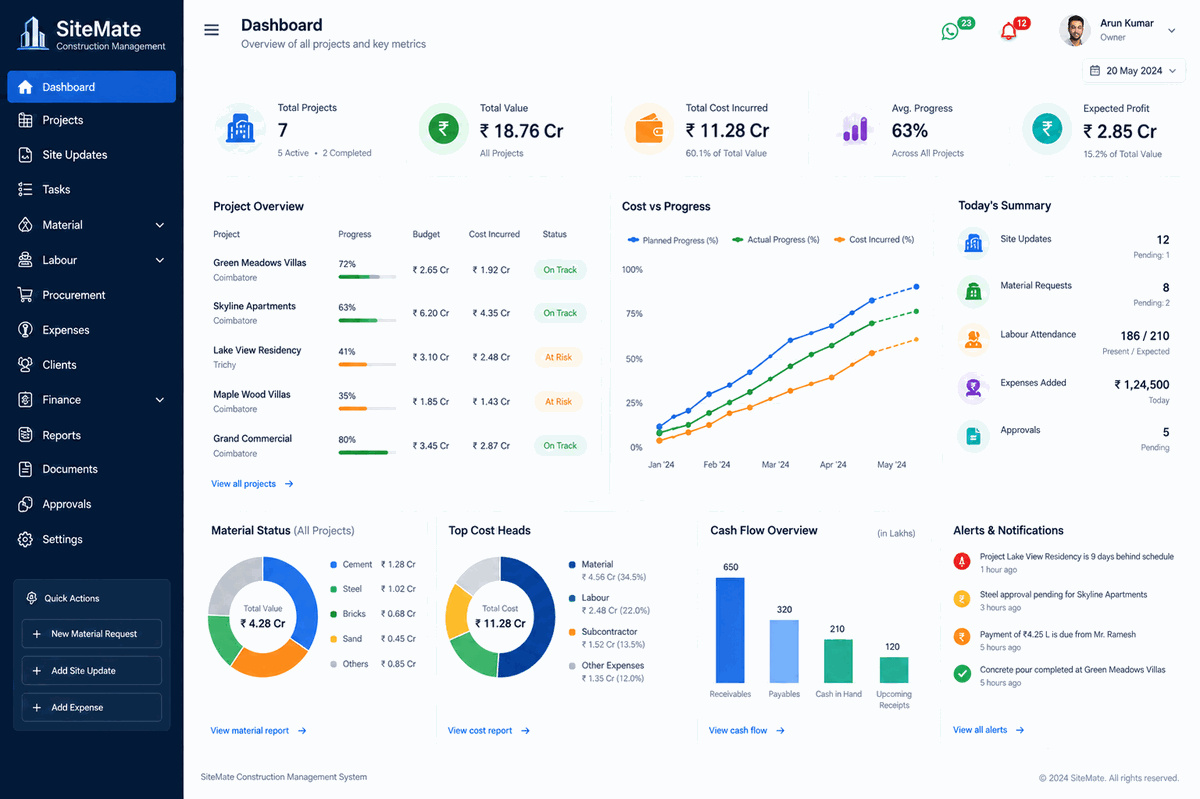Click the Expected Profit teal rupee icon
Screen dimensions: 1200x799
point(1047,128)
